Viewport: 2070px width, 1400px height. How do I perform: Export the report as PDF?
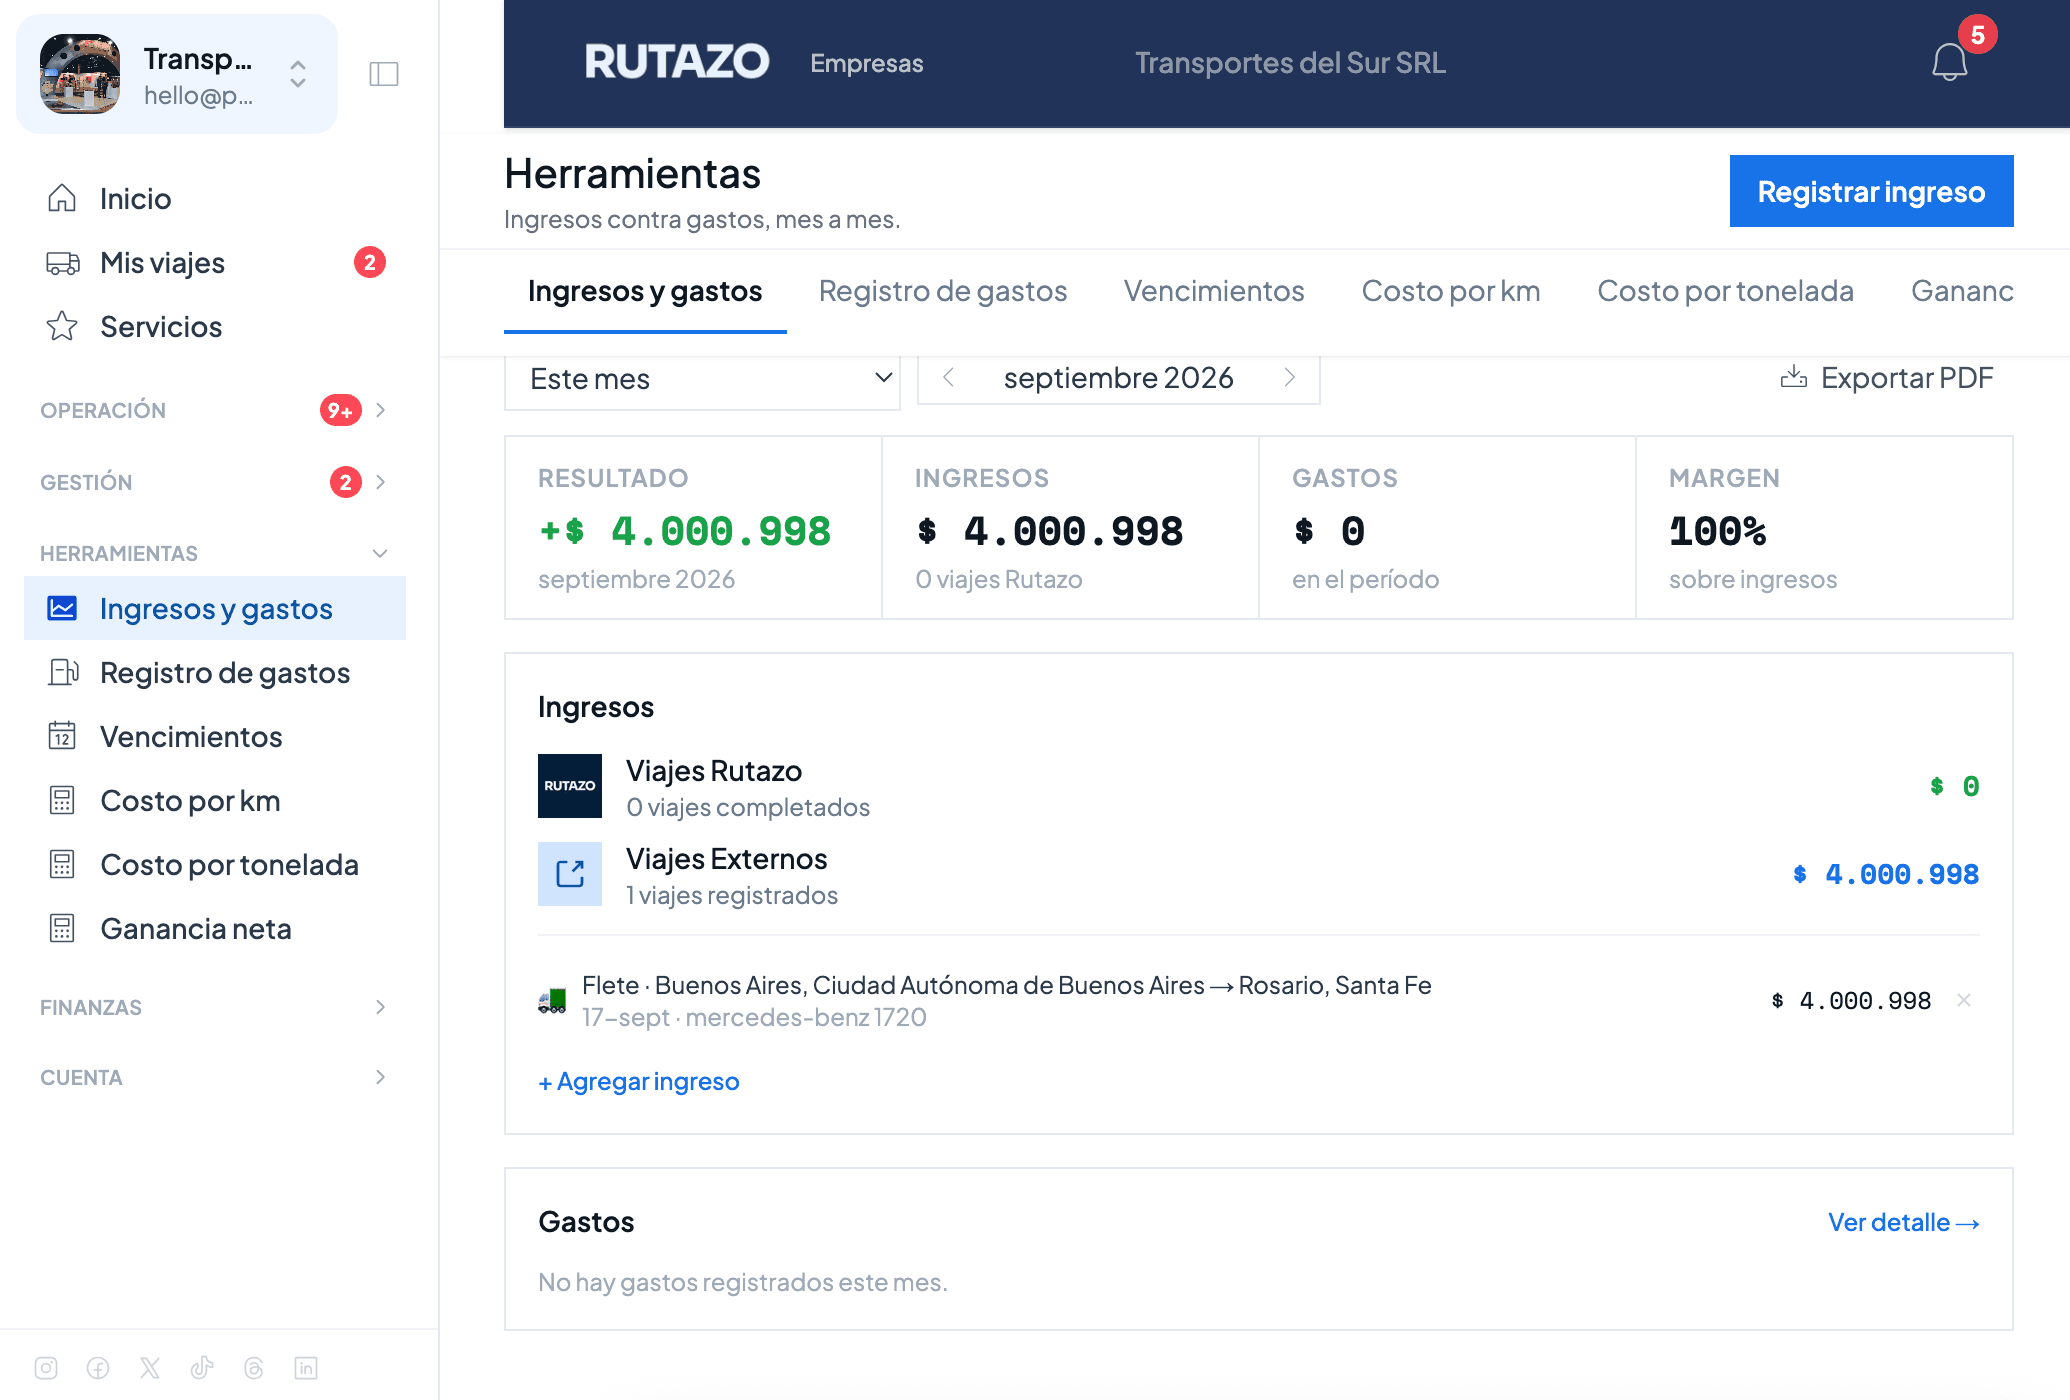coord(1886,378)
